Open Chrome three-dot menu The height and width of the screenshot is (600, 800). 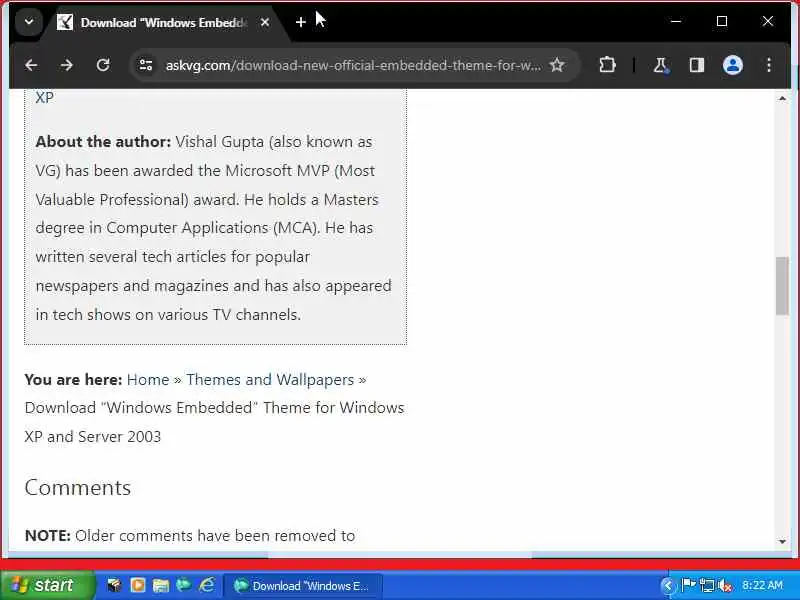pos(769,65)
